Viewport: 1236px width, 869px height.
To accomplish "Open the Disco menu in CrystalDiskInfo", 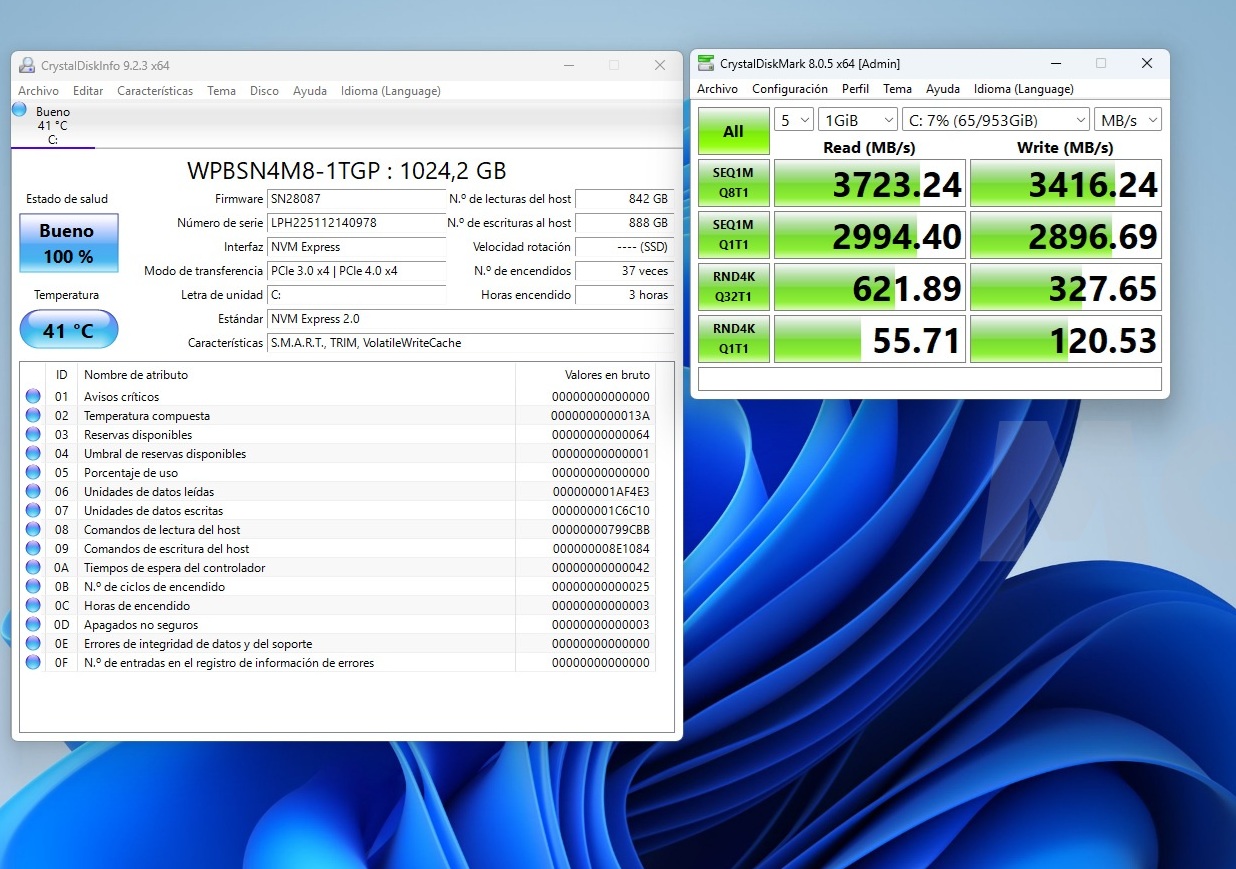I will pyautogui.click(x=264, y=91).
